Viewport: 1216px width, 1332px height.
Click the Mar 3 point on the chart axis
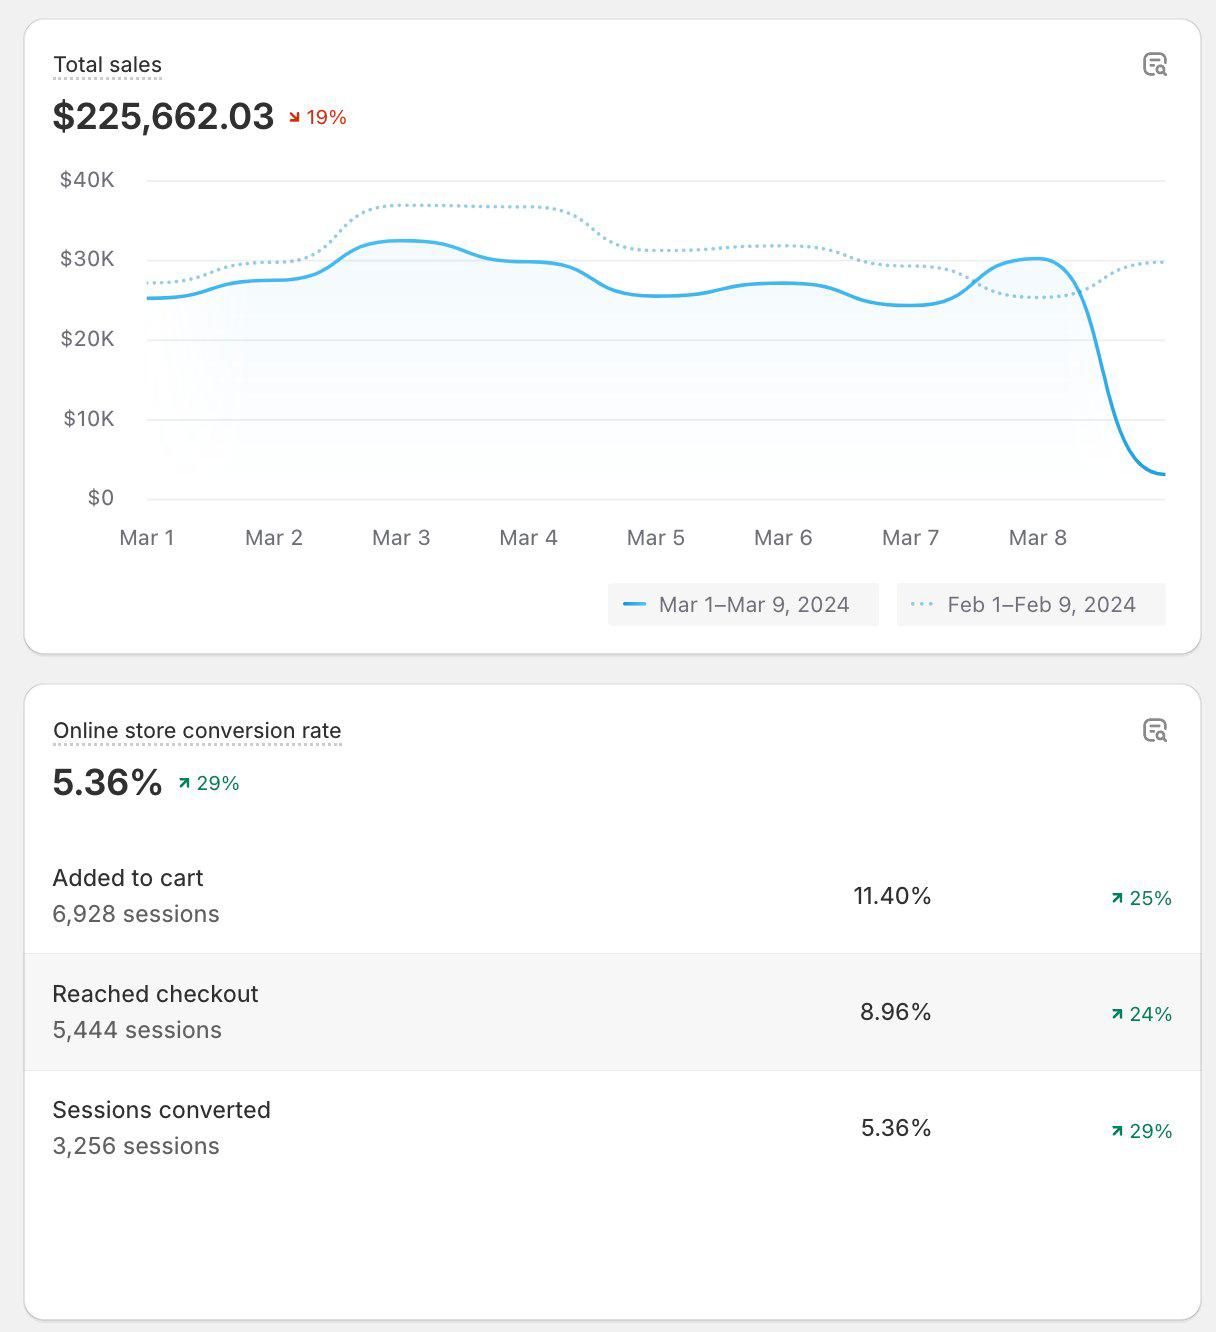[x=401, y=538]
